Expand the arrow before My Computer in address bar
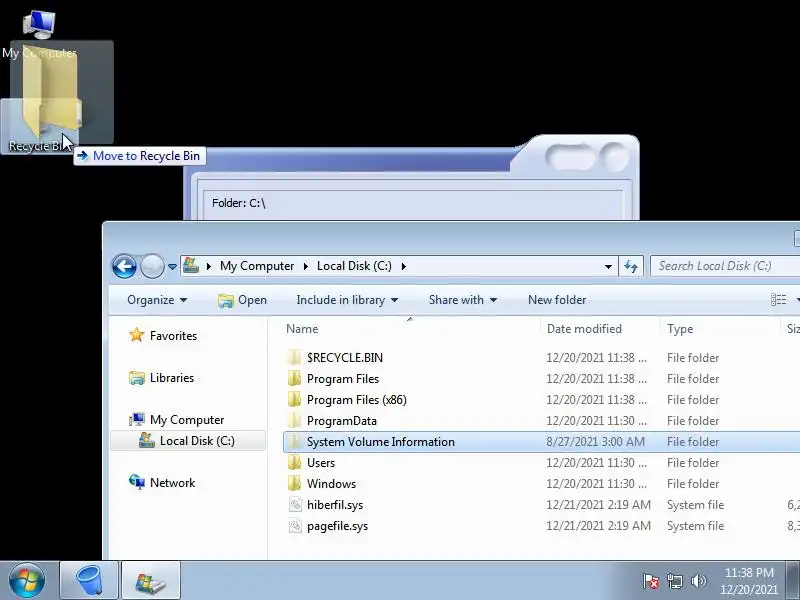Viewport: 800px width, 600px height. tap(209, 266)
